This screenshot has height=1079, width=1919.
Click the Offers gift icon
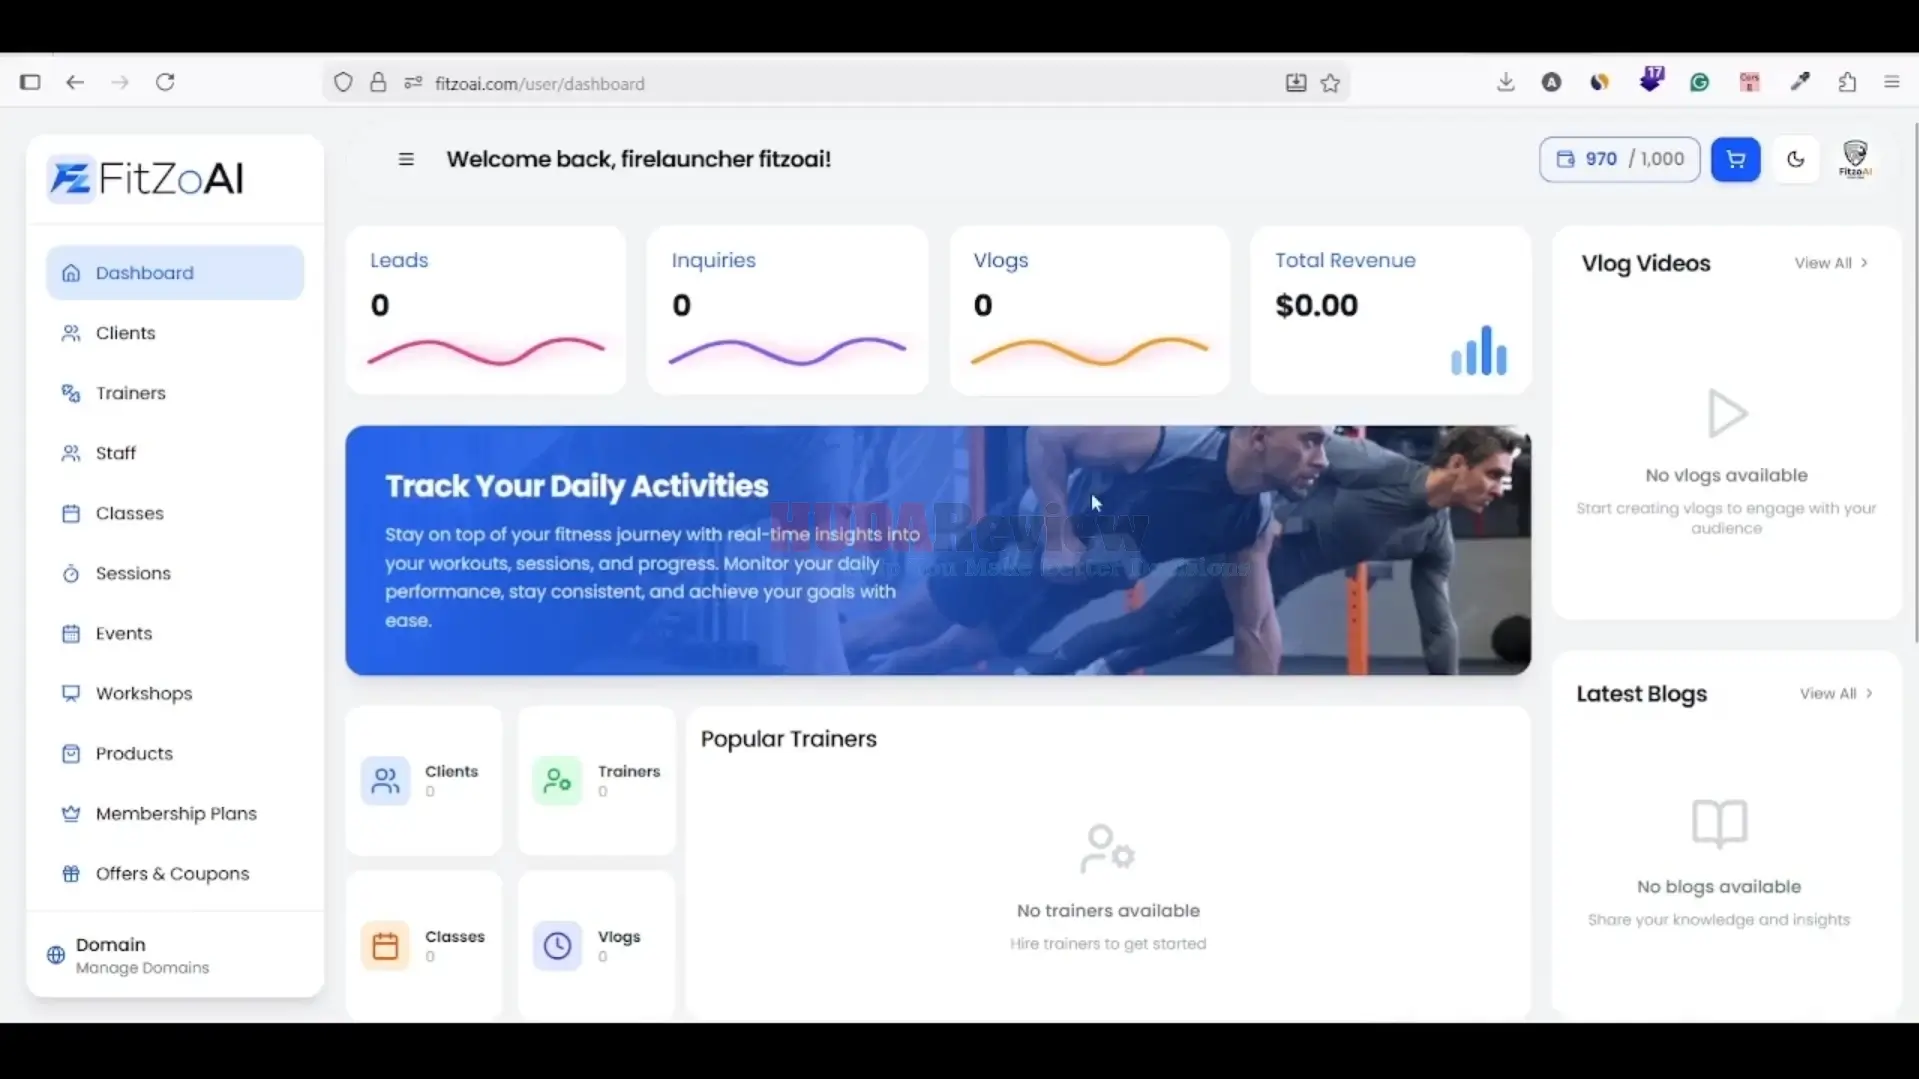[70, 873]
